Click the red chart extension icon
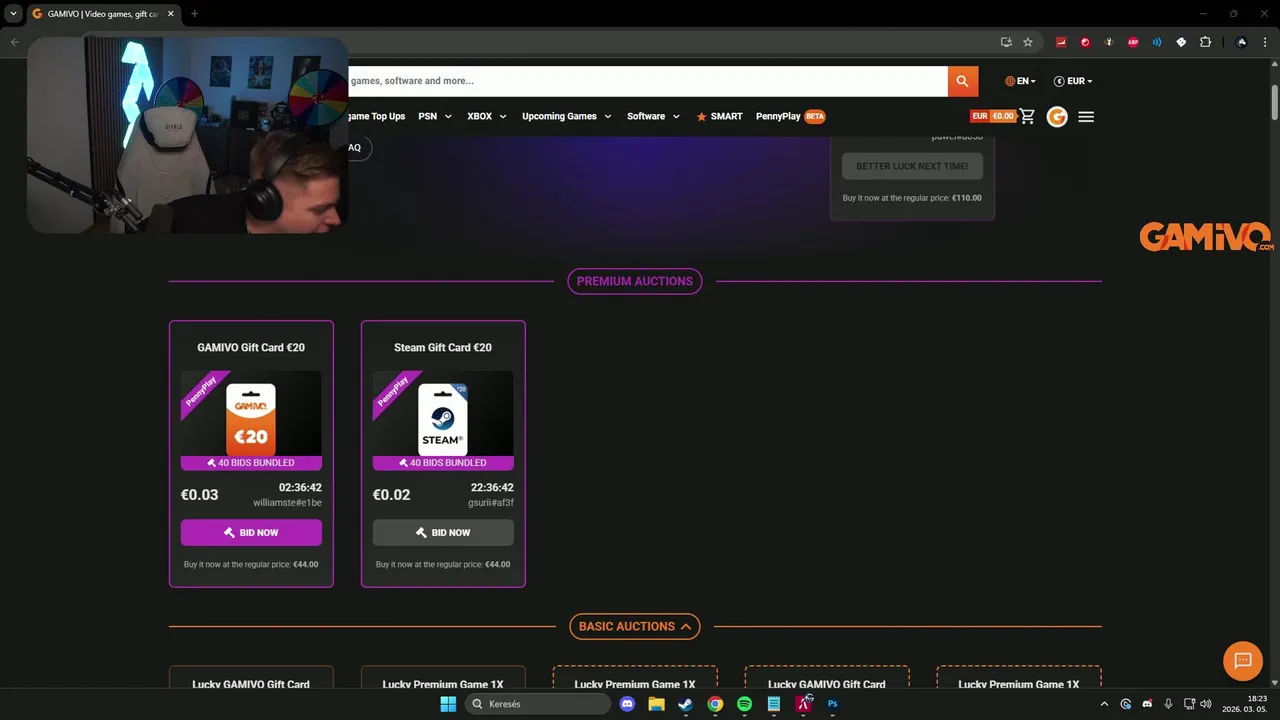This screenshot has width=1280, height=720. pos(1061,42)
